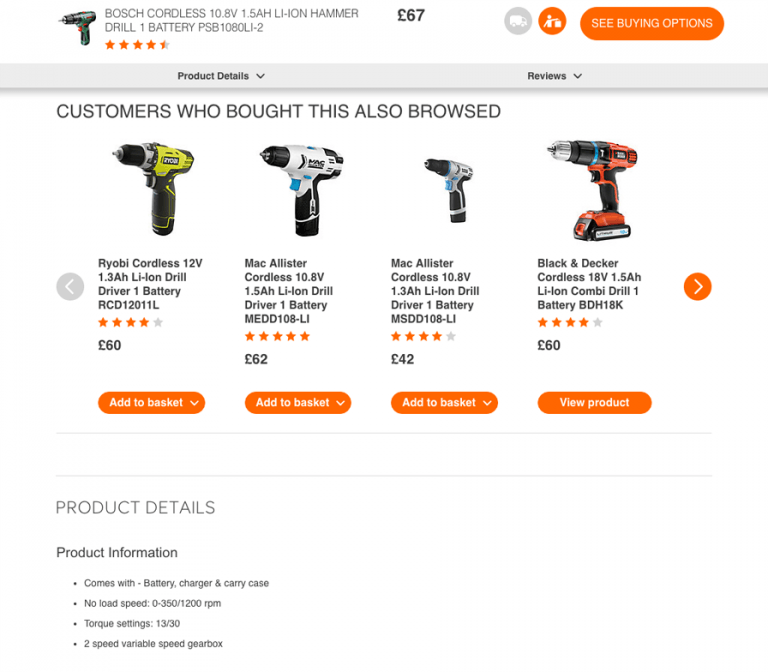Add Ryobi drill to basket
This screenshot has height=672, width=768.
click(151, 403)
